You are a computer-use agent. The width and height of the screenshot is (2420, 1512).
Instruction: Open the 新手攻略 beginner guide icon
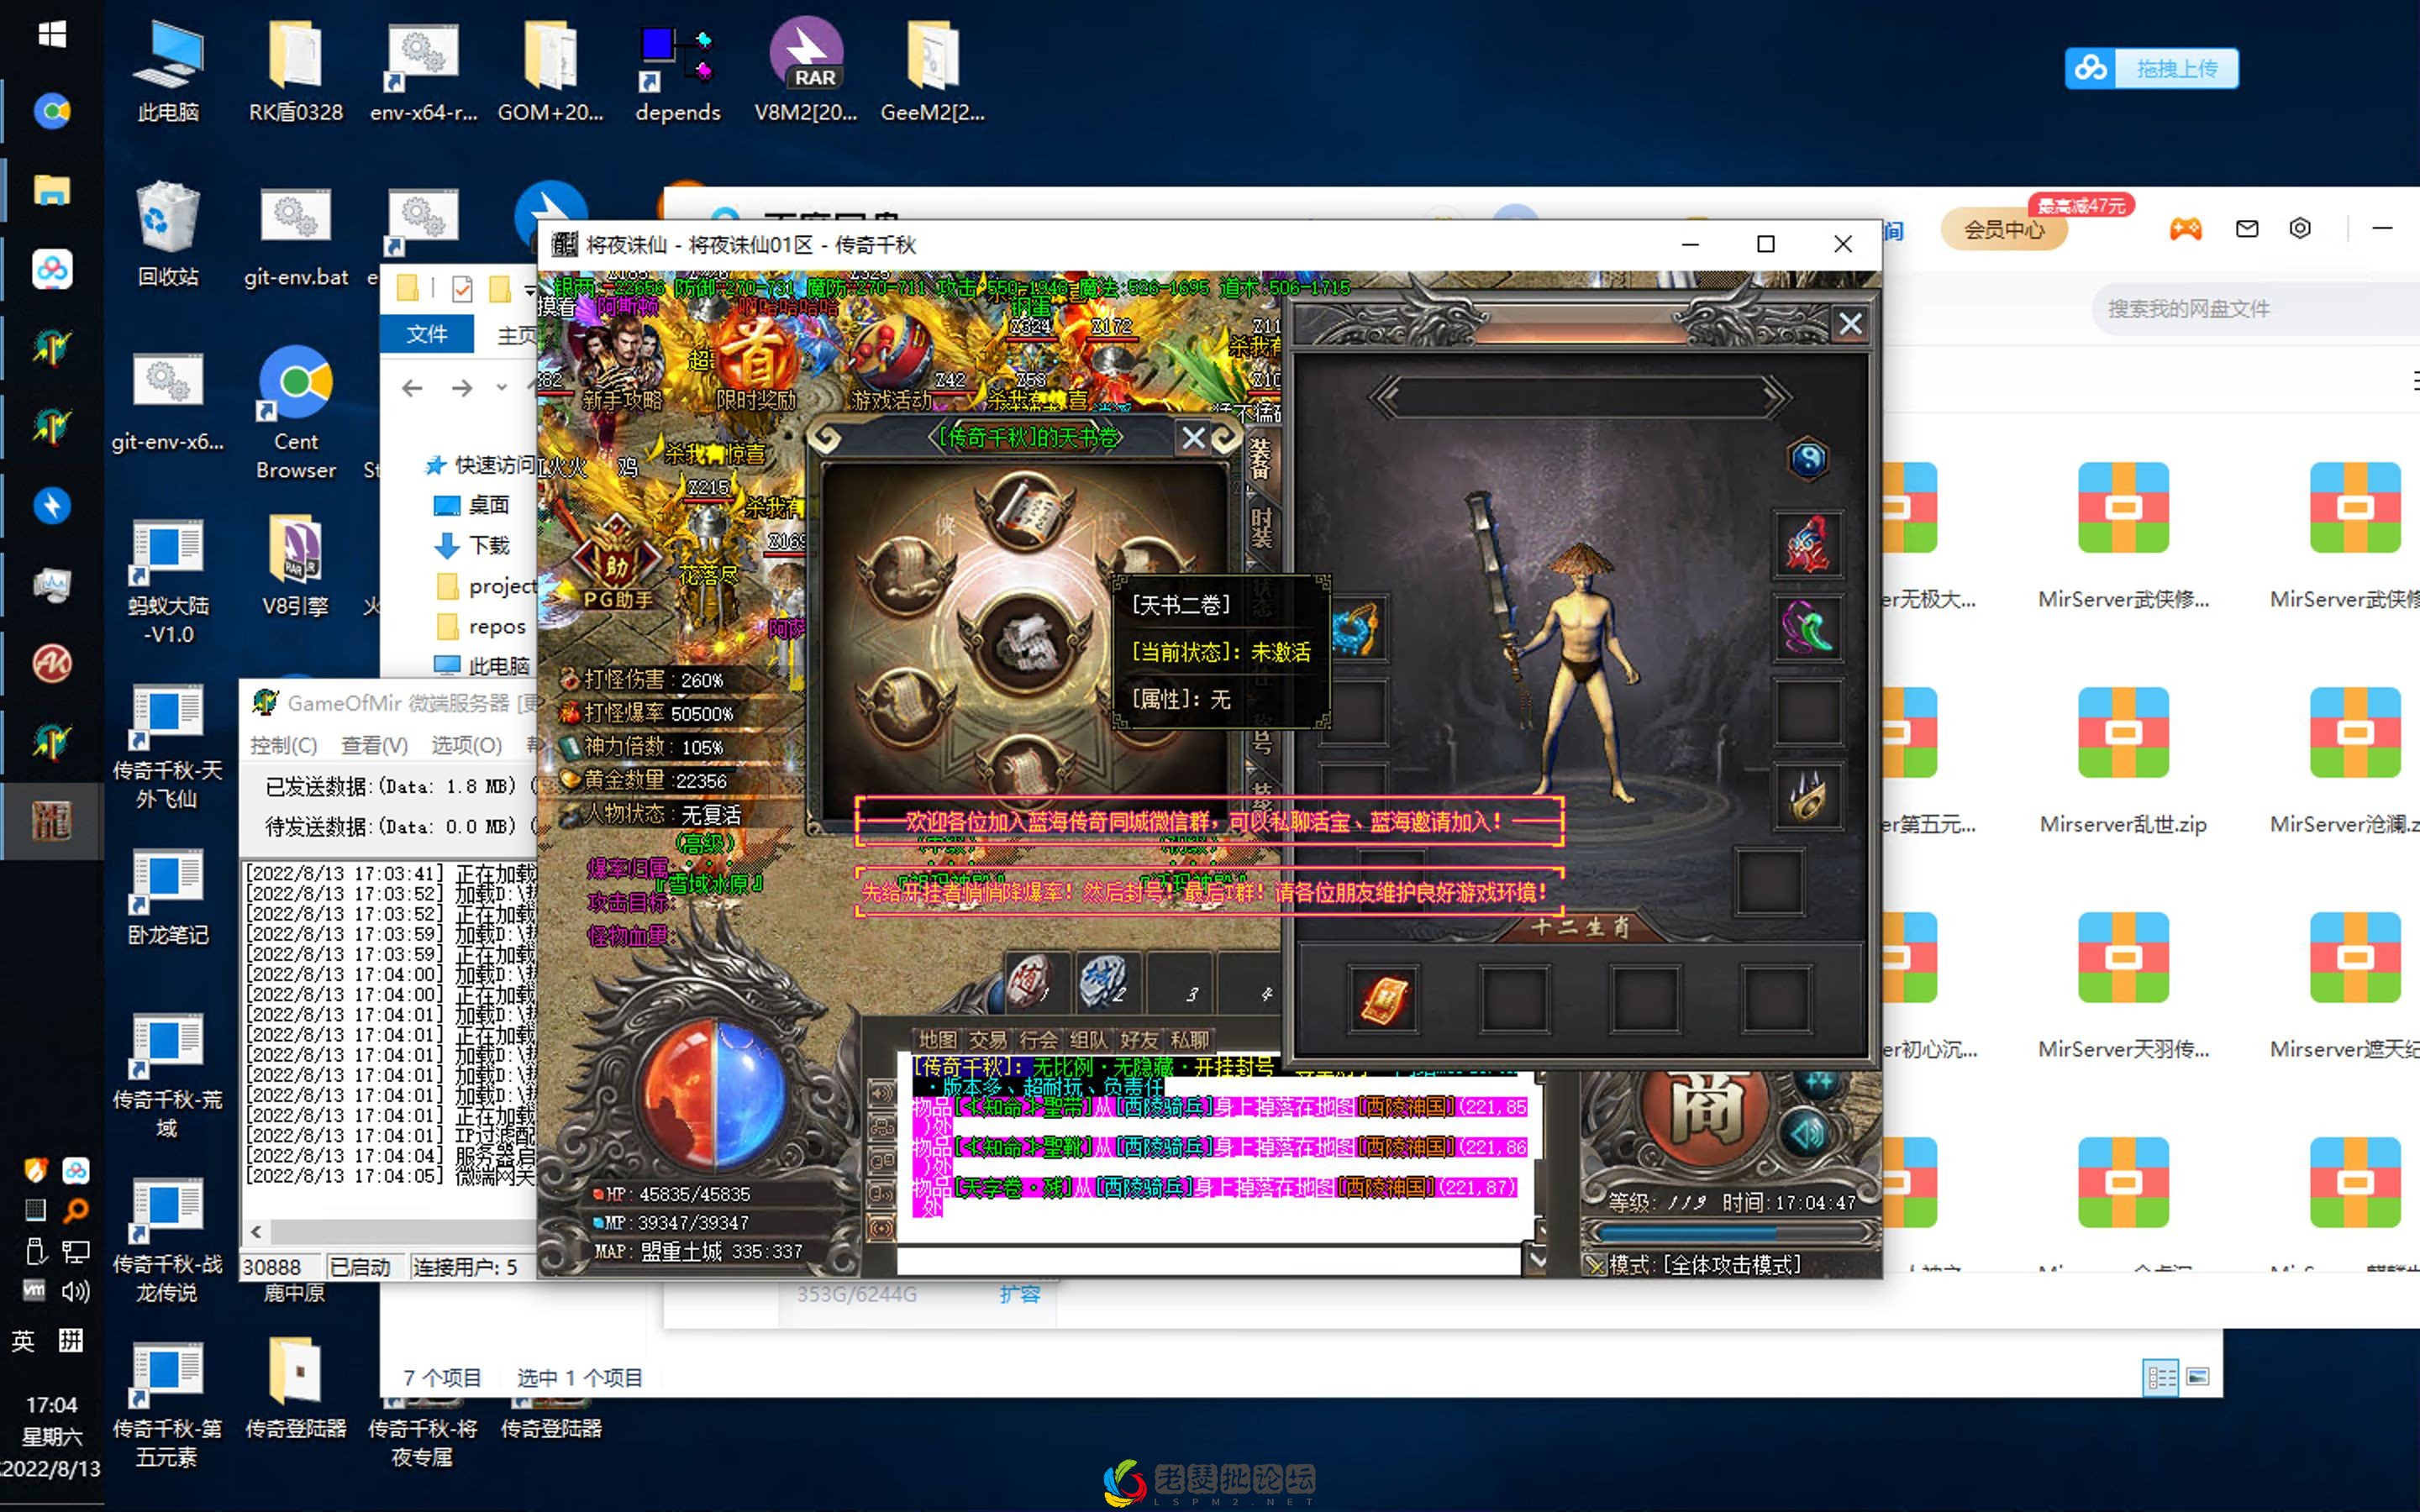coord(622,360)
